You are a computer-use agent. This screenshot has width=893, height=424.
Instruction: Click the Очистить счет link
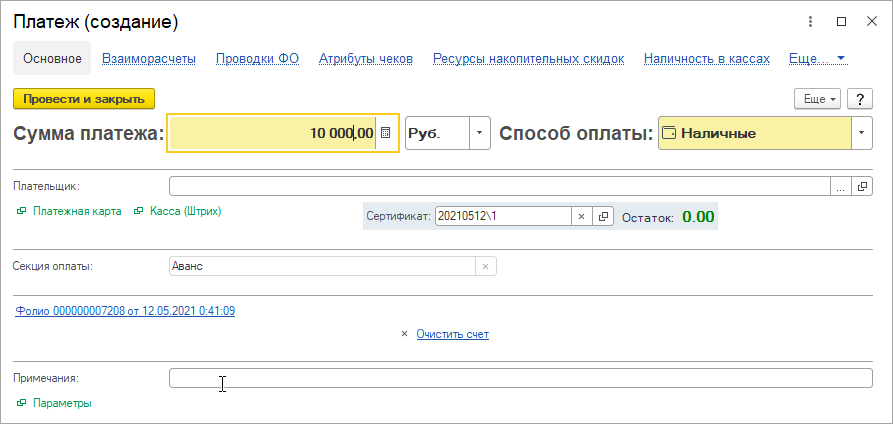(453, 334)
